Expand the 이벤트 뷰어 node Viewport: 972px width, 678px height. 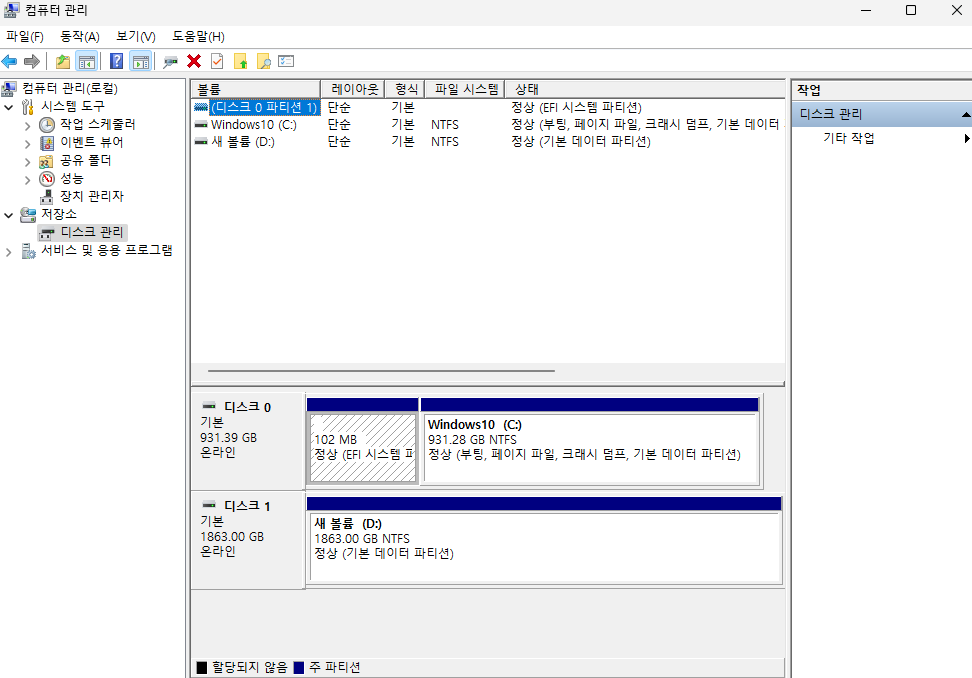click(x=27, y=144)
